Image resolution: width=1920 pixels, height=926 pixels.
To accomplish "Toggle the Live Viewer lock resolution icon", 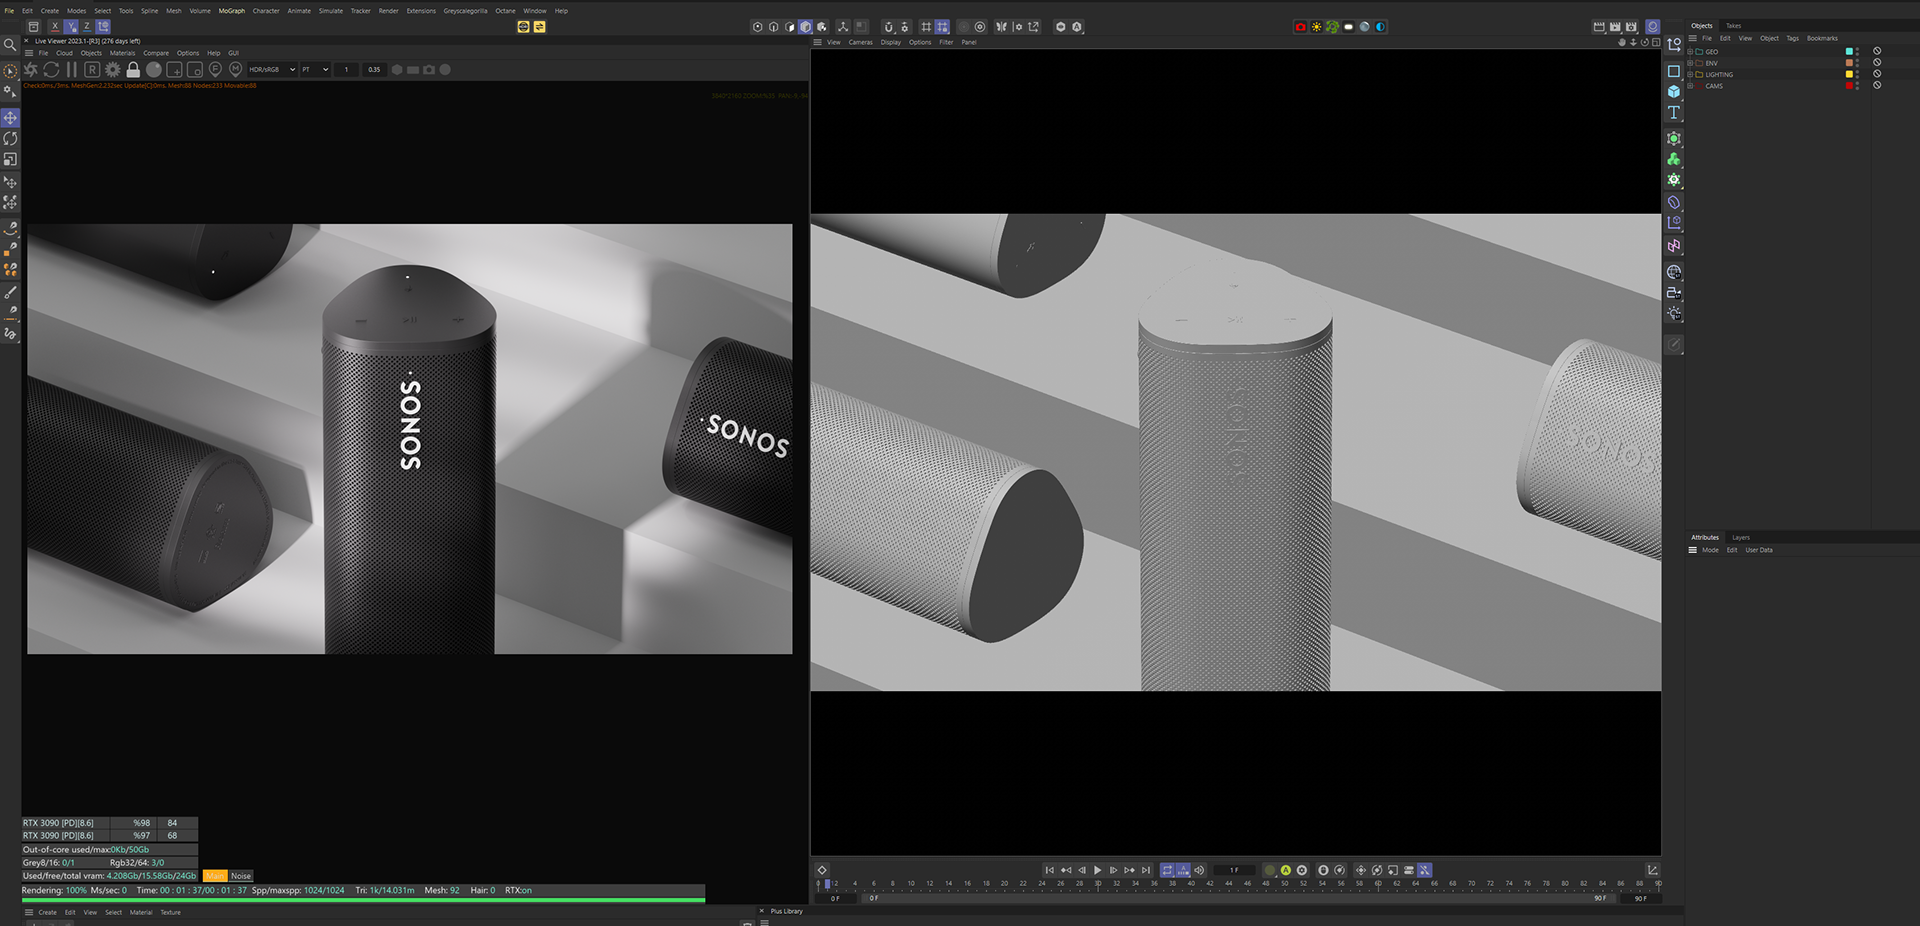I will click(x=133, y=70).
